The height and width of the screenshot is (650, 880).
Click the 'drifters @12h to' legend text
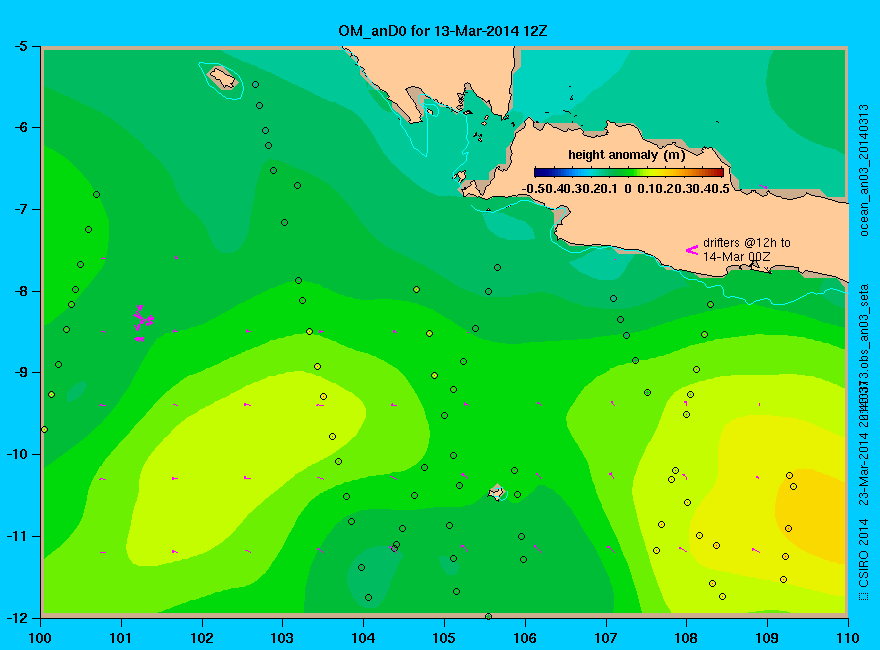coord(746,243)
